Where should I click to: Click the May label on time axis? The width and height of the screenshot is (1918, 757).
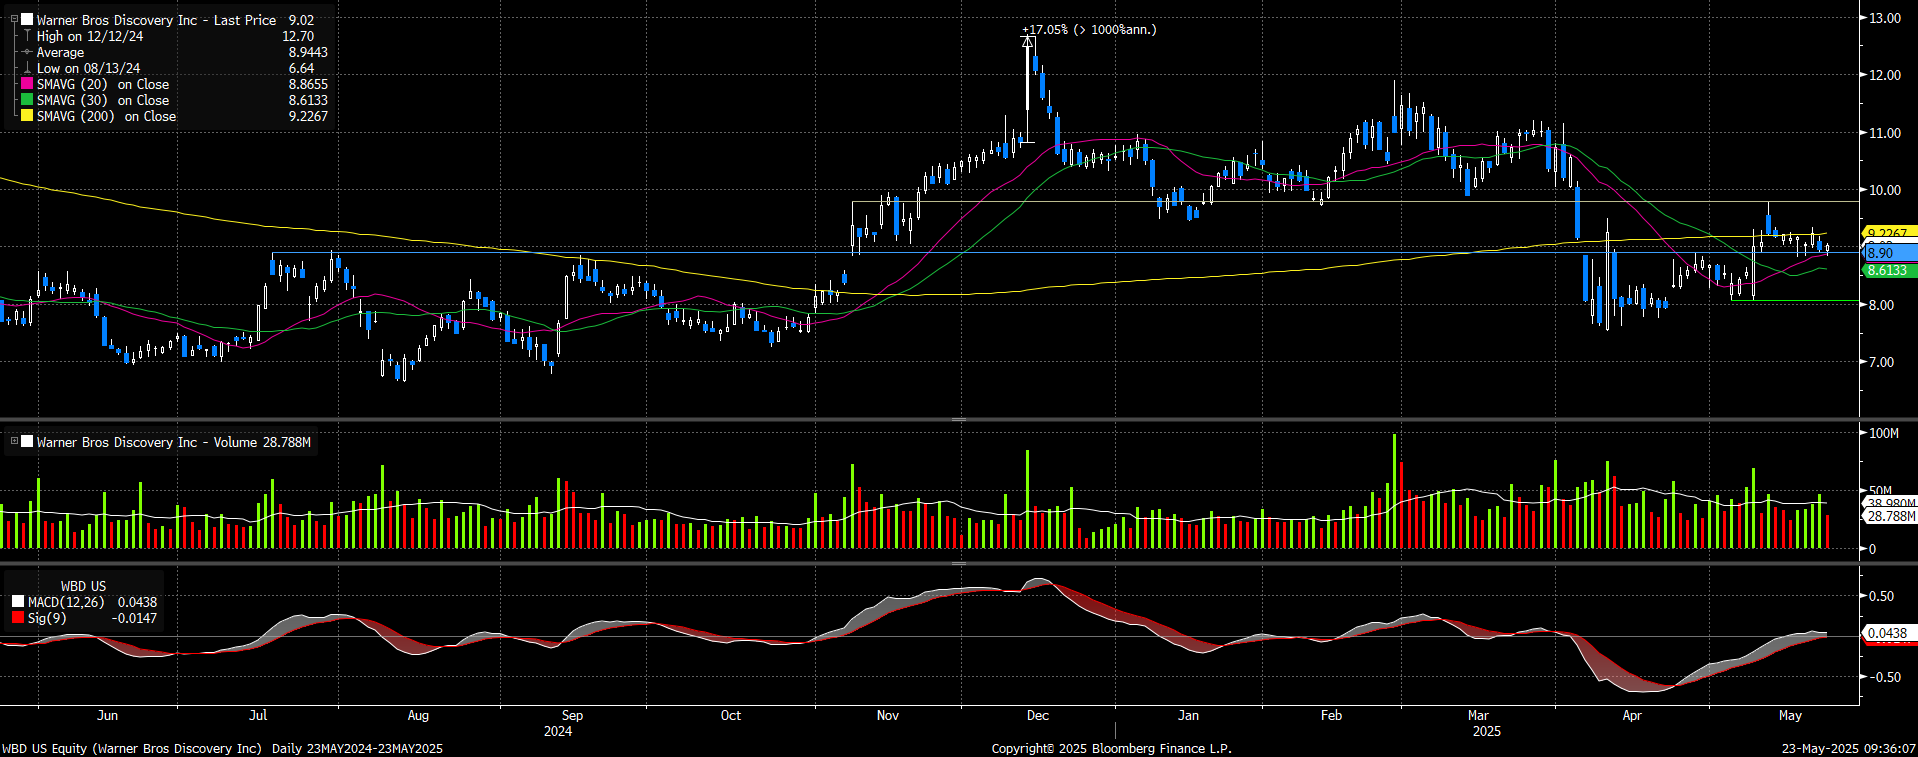click(1790, 715)
